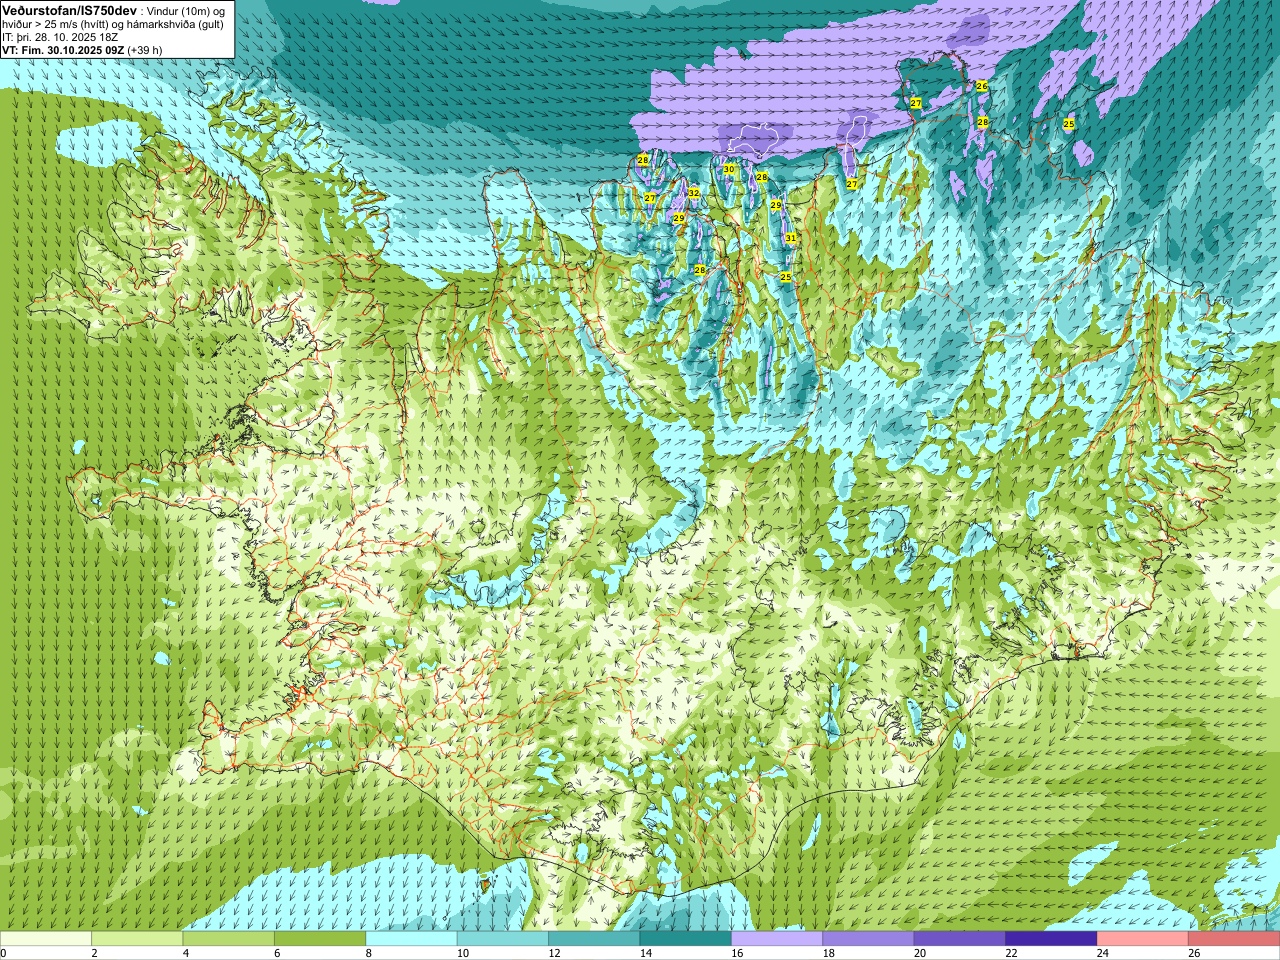1280x960 pixels.
Task: Click the scale tick label 8
Action: click(x=369, y=953)
